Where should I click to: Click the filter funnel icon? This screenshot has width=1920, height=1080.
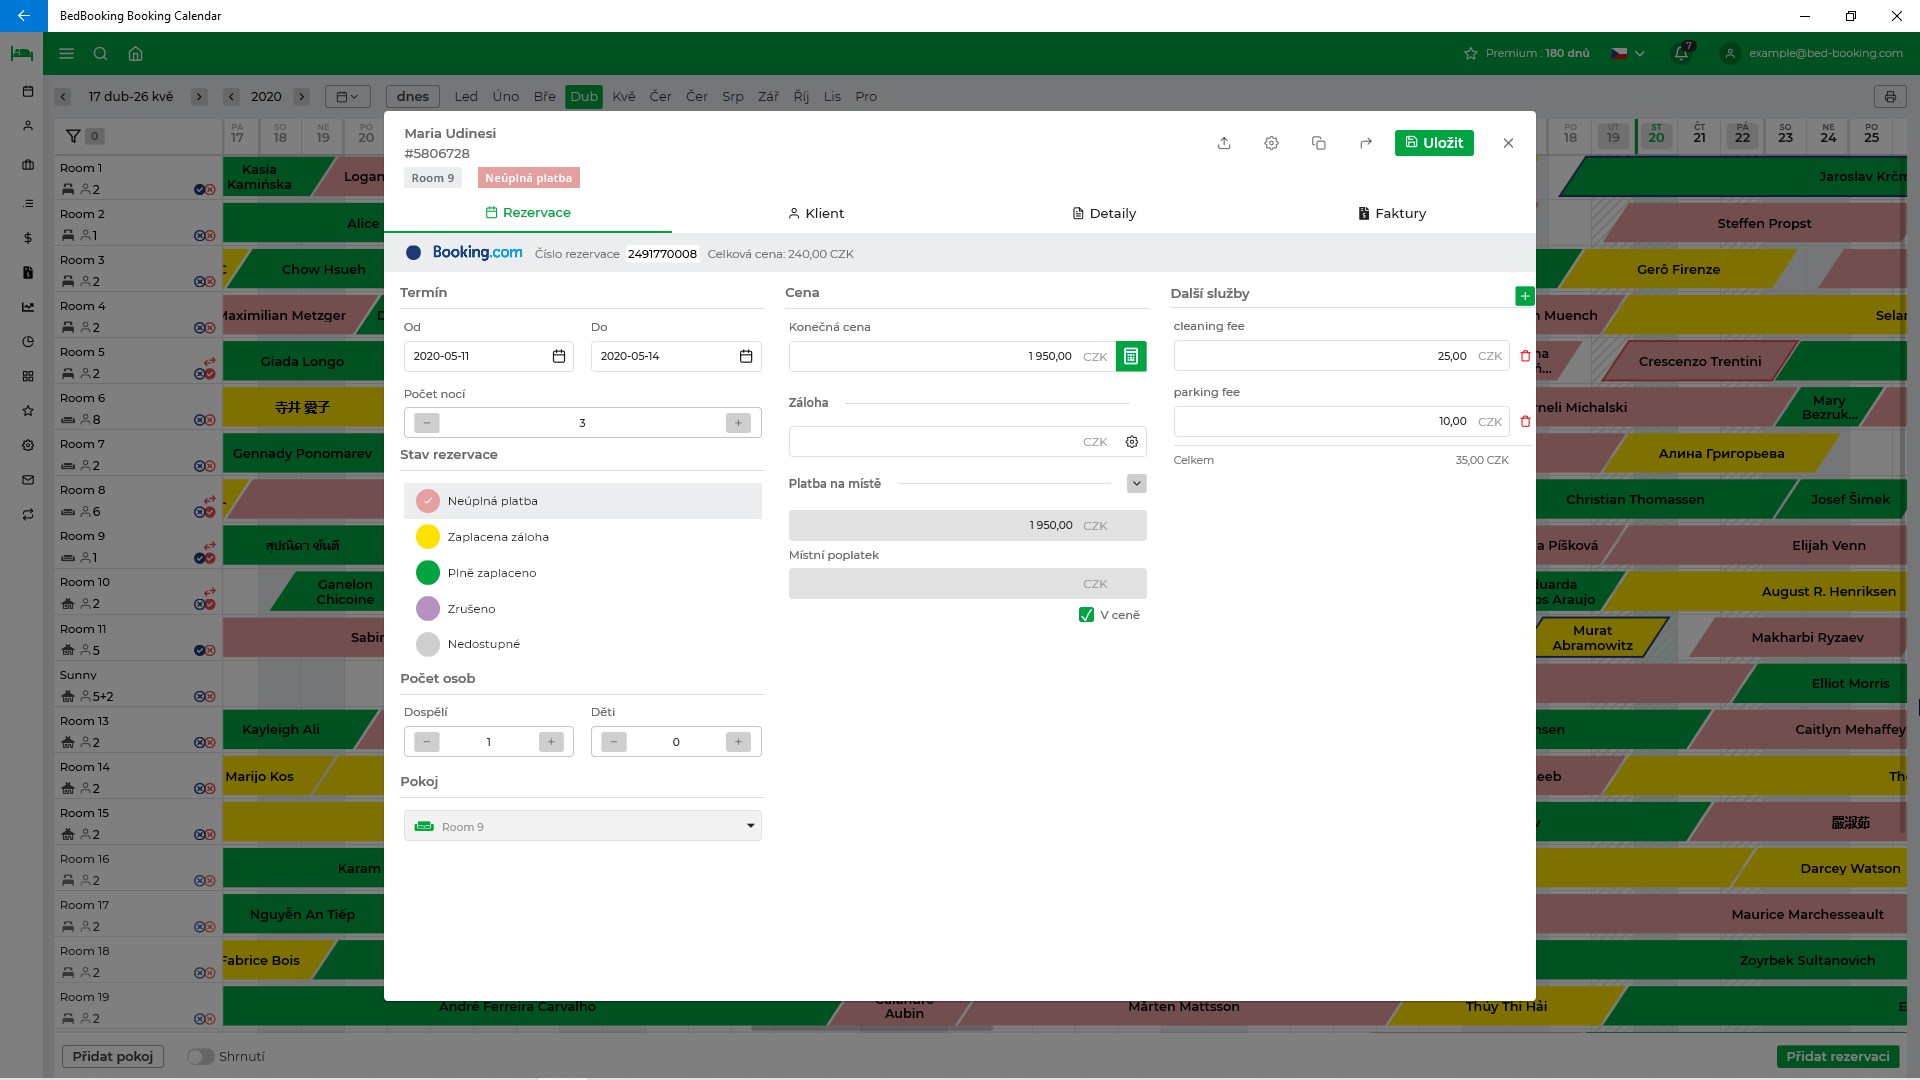[x=73, y=136]
